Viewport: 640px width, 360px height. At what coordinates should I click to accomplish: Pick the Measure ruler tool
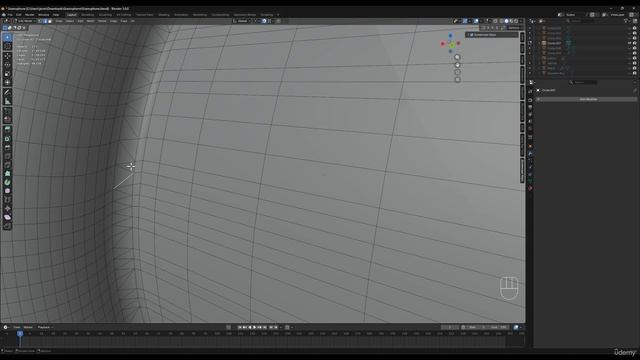point(7,101)
